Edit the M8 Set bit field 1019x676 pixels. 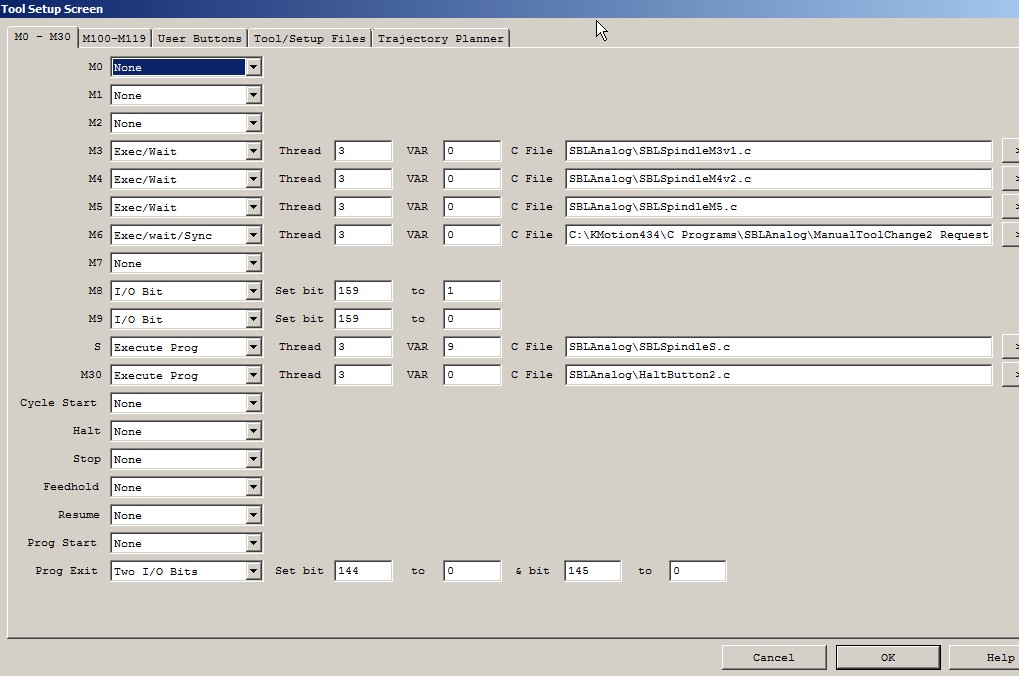pos(363,291)
